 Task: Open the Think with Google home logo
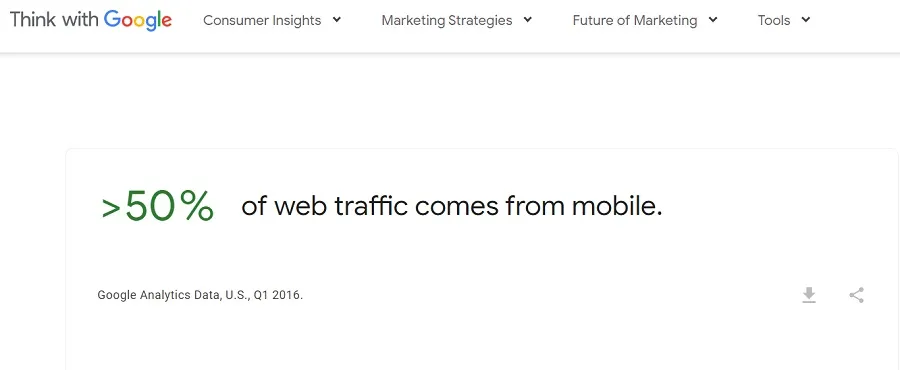(x=91, y=21)
